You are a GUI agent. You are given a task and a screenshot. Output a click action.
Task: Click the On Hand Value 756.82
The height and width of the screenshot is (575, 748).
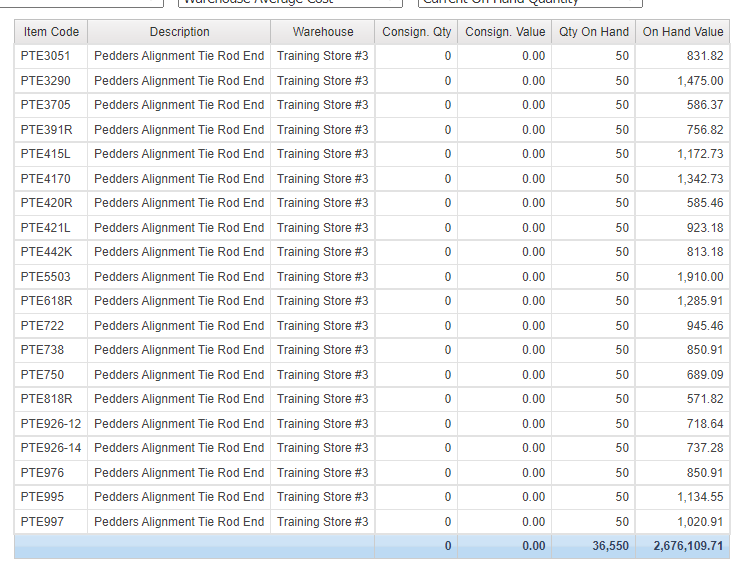click(x=705, y=130)
